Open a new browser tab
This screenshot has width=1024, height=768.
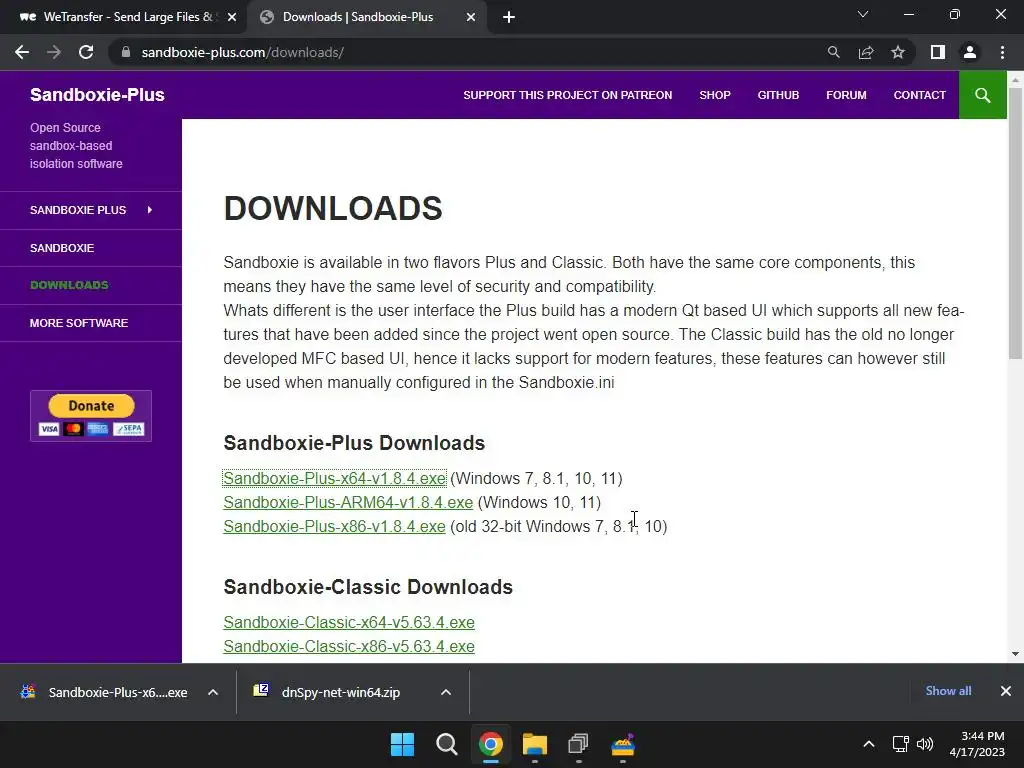[509, 18]
